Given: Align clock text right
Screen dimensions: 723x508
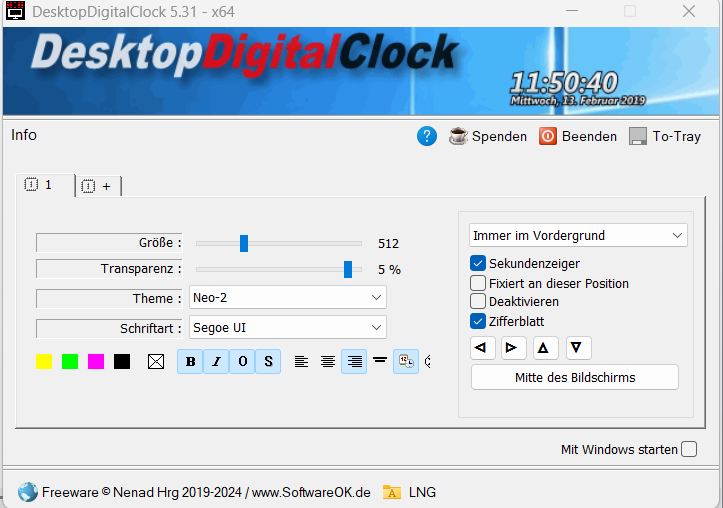Looking at the screenshot, I should [354, 361].
